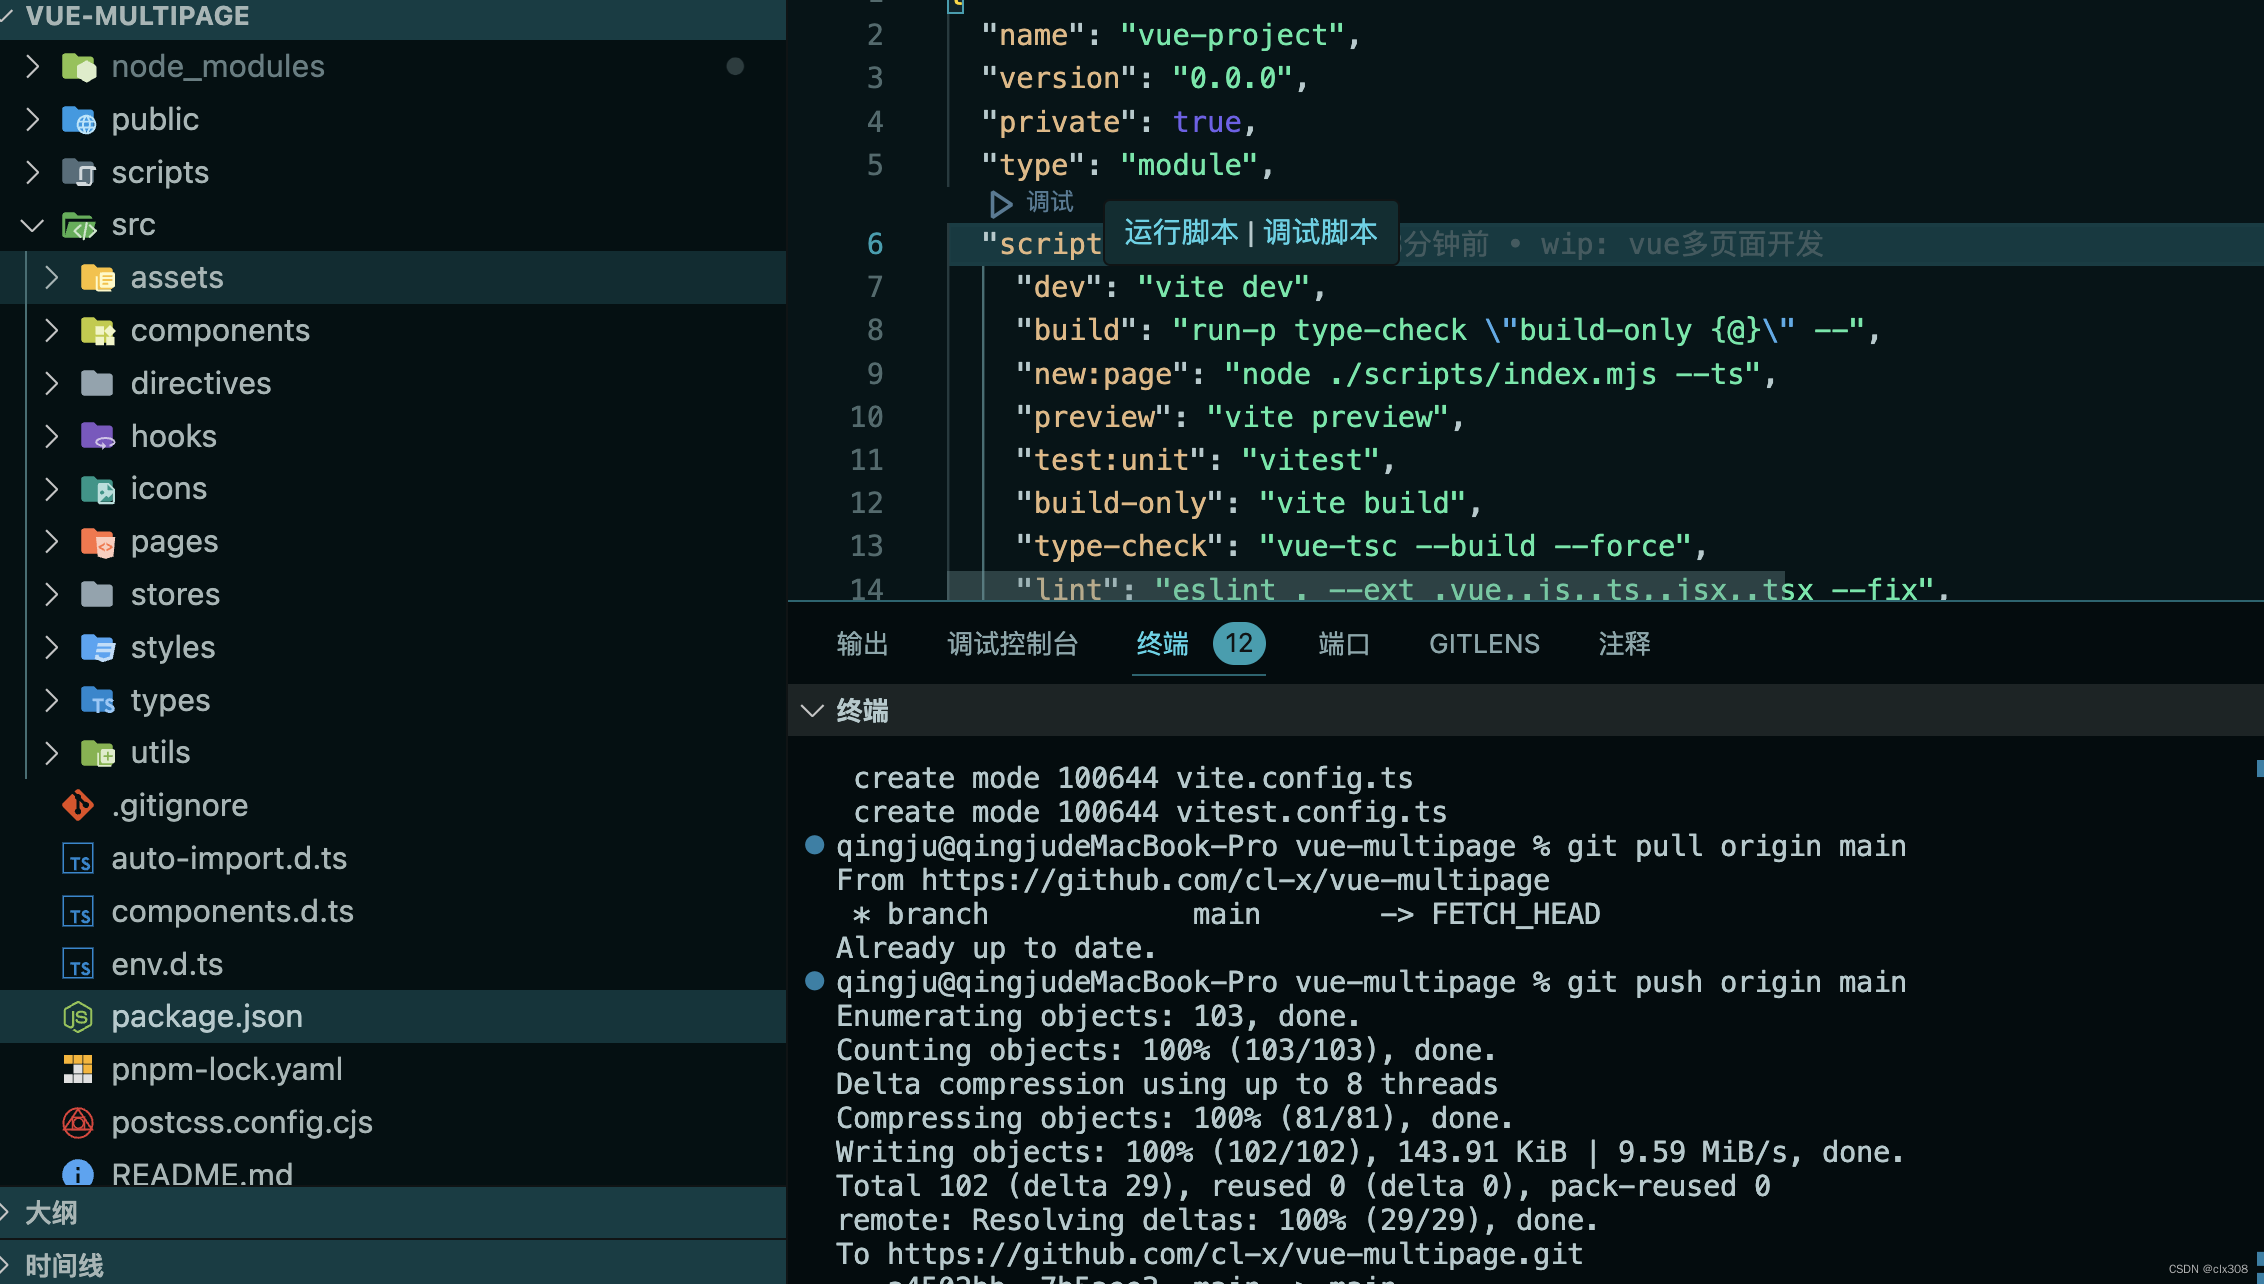Open the 端口 tab
The width and height of the screenshot is (2264, 1284).
coord(1344,644)
